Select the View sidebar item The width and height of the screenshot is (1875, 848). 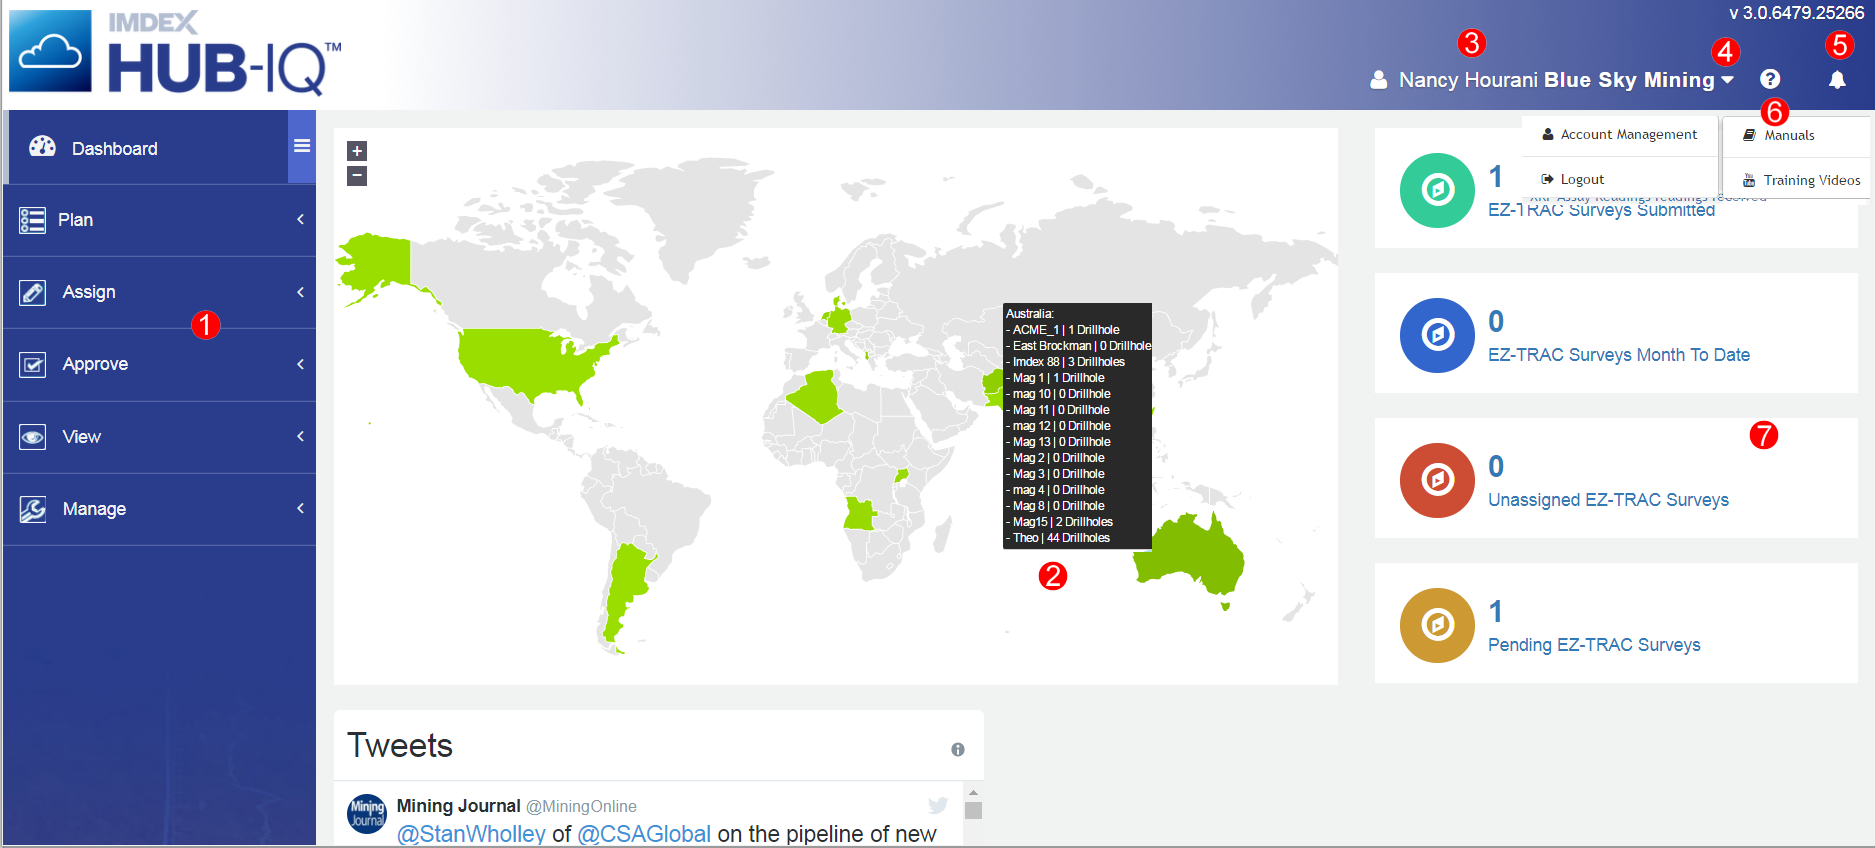pyautogui.click(x=160, y=437)
